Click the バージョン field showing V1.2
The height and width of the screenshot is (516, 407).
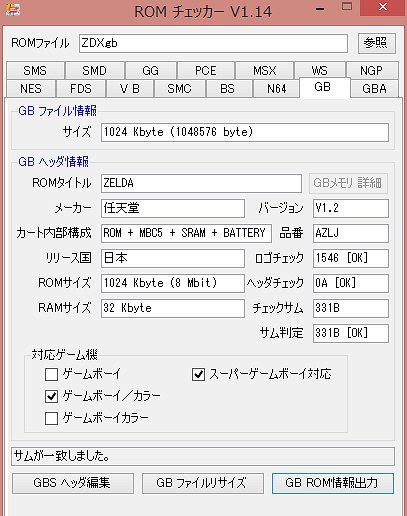coord(351,208)
